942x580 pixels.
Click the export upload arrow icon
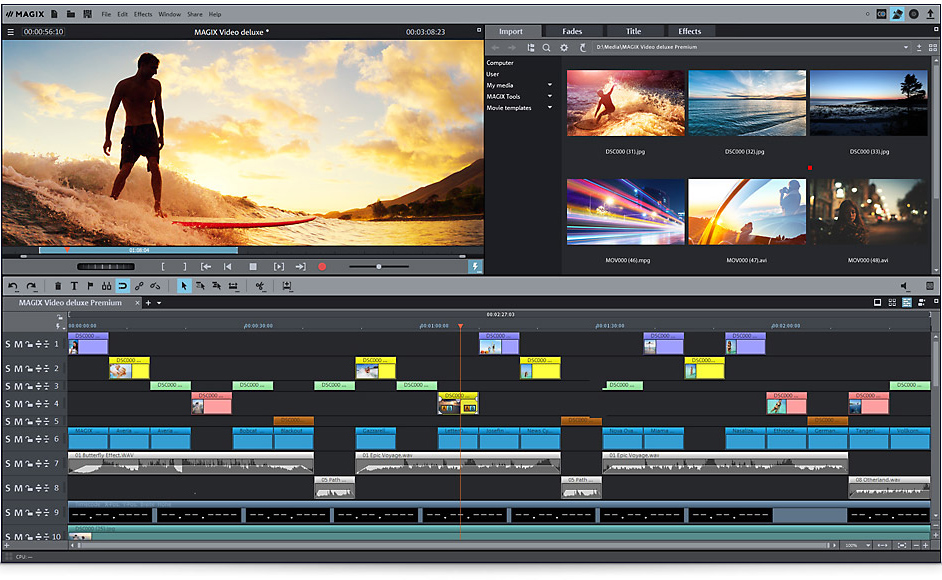930,14
